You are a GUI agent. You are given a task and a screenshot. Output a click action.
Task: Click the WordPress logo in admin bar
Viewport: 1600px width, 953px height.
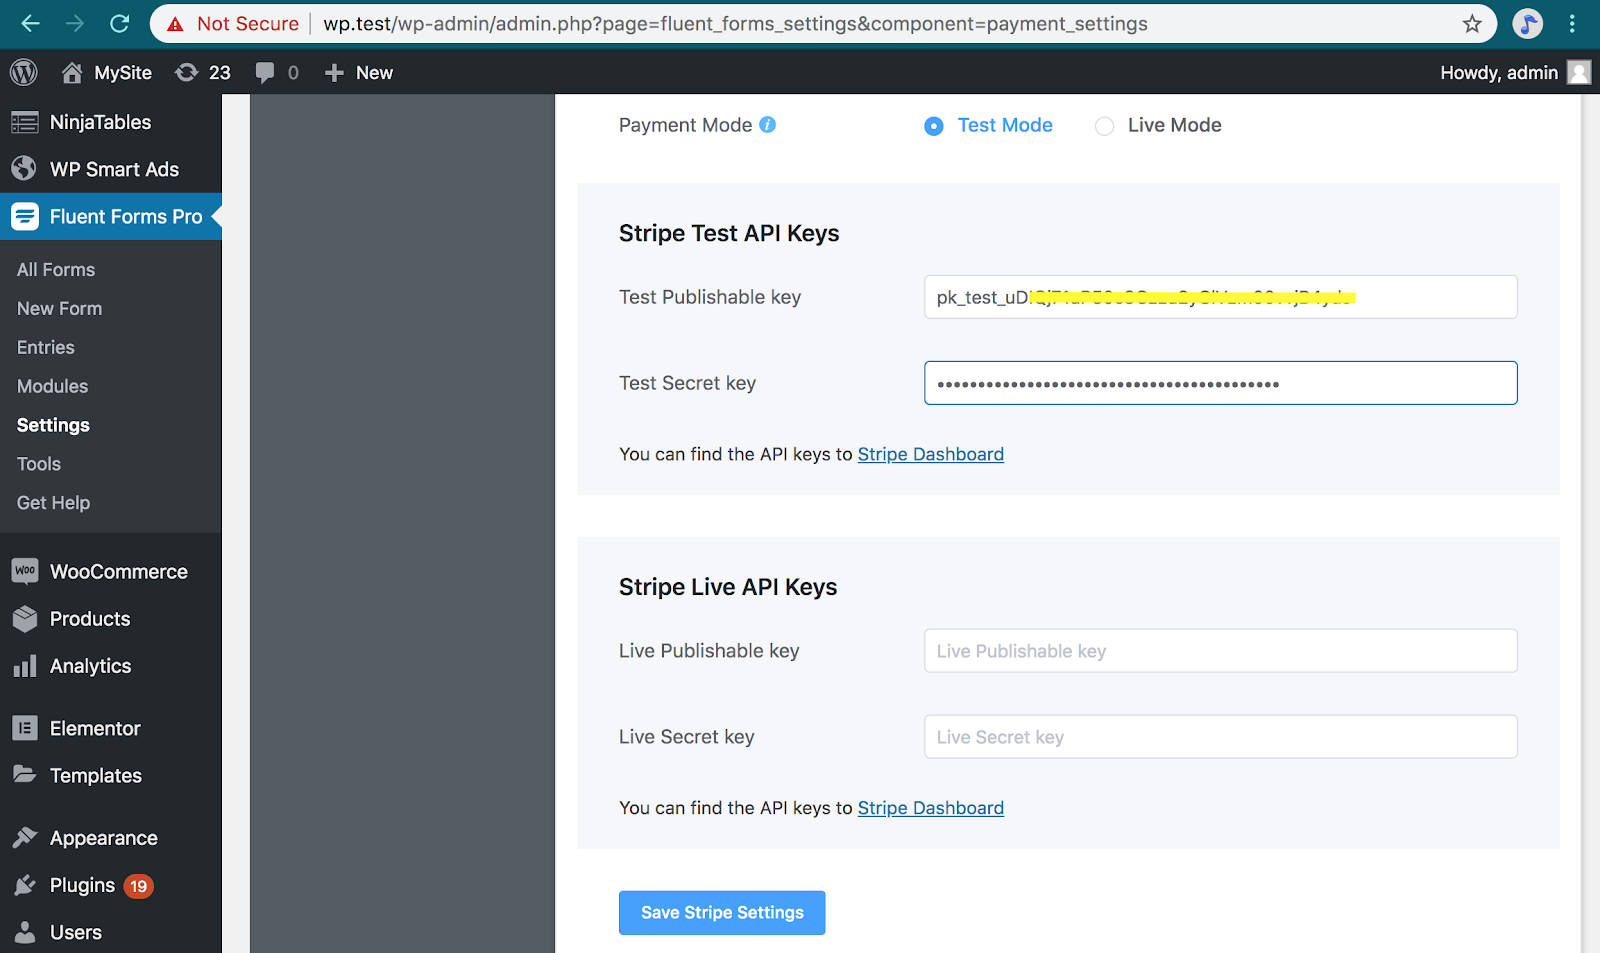coord(24,72)
